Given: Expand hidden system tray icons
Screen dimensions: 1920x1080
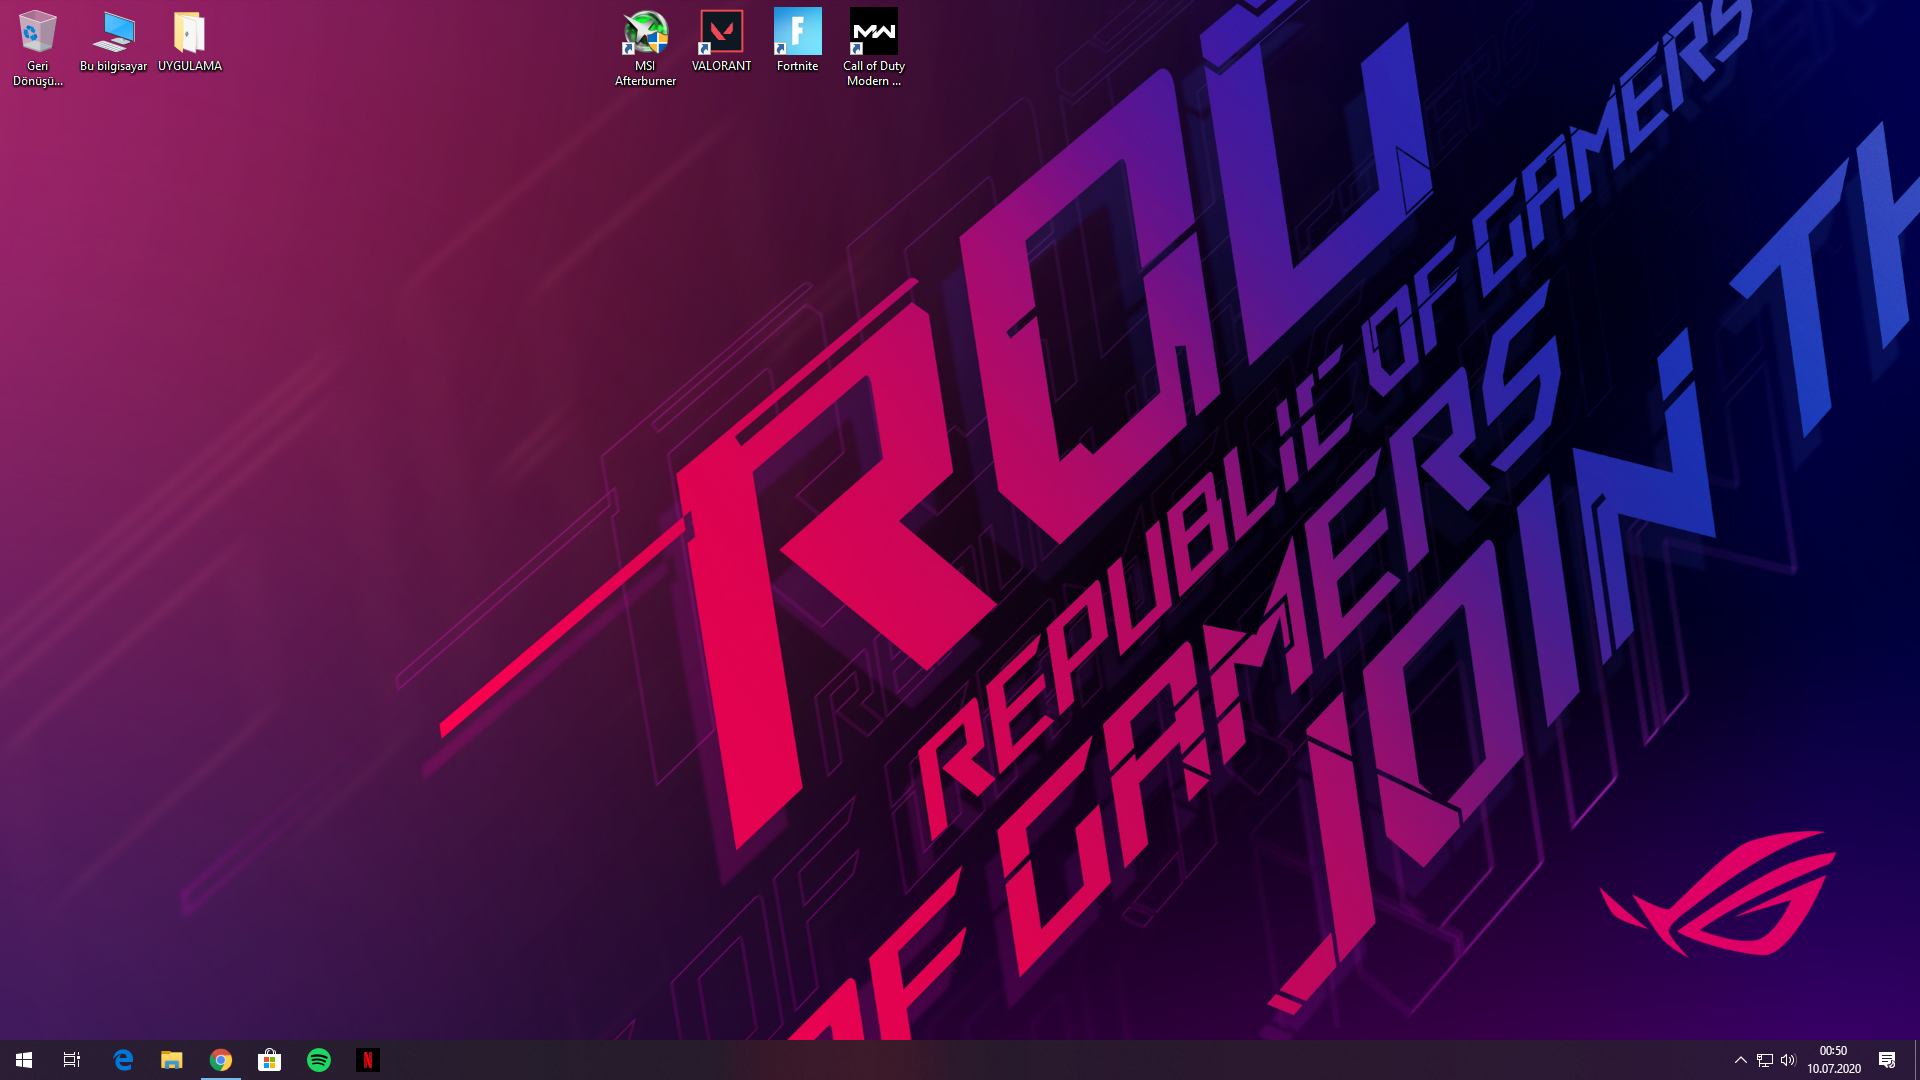Looking at the screenshot, I should [x=1740, y=1060].
